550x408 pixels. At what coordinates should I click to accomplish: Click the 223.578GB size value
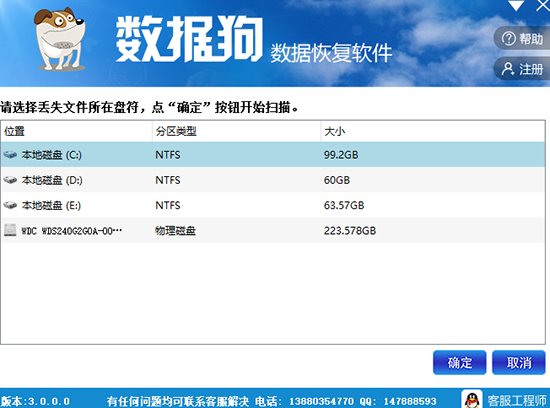tap(350, 230)
